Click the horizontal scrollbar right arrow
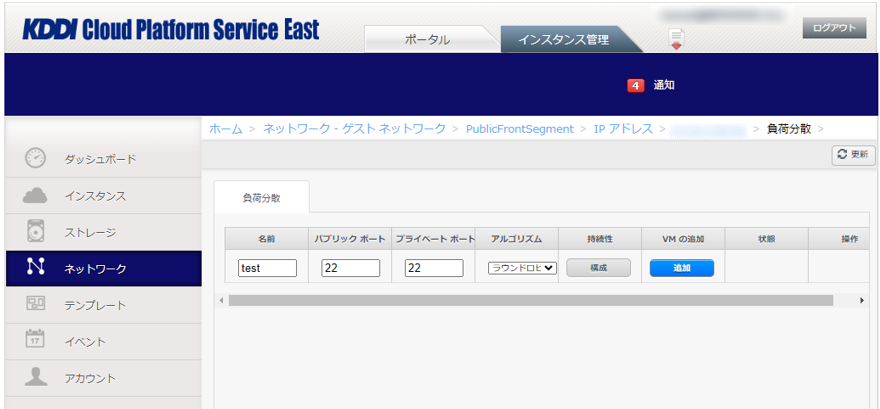Viewport: 880px width, 409px height. pos(862,300)
